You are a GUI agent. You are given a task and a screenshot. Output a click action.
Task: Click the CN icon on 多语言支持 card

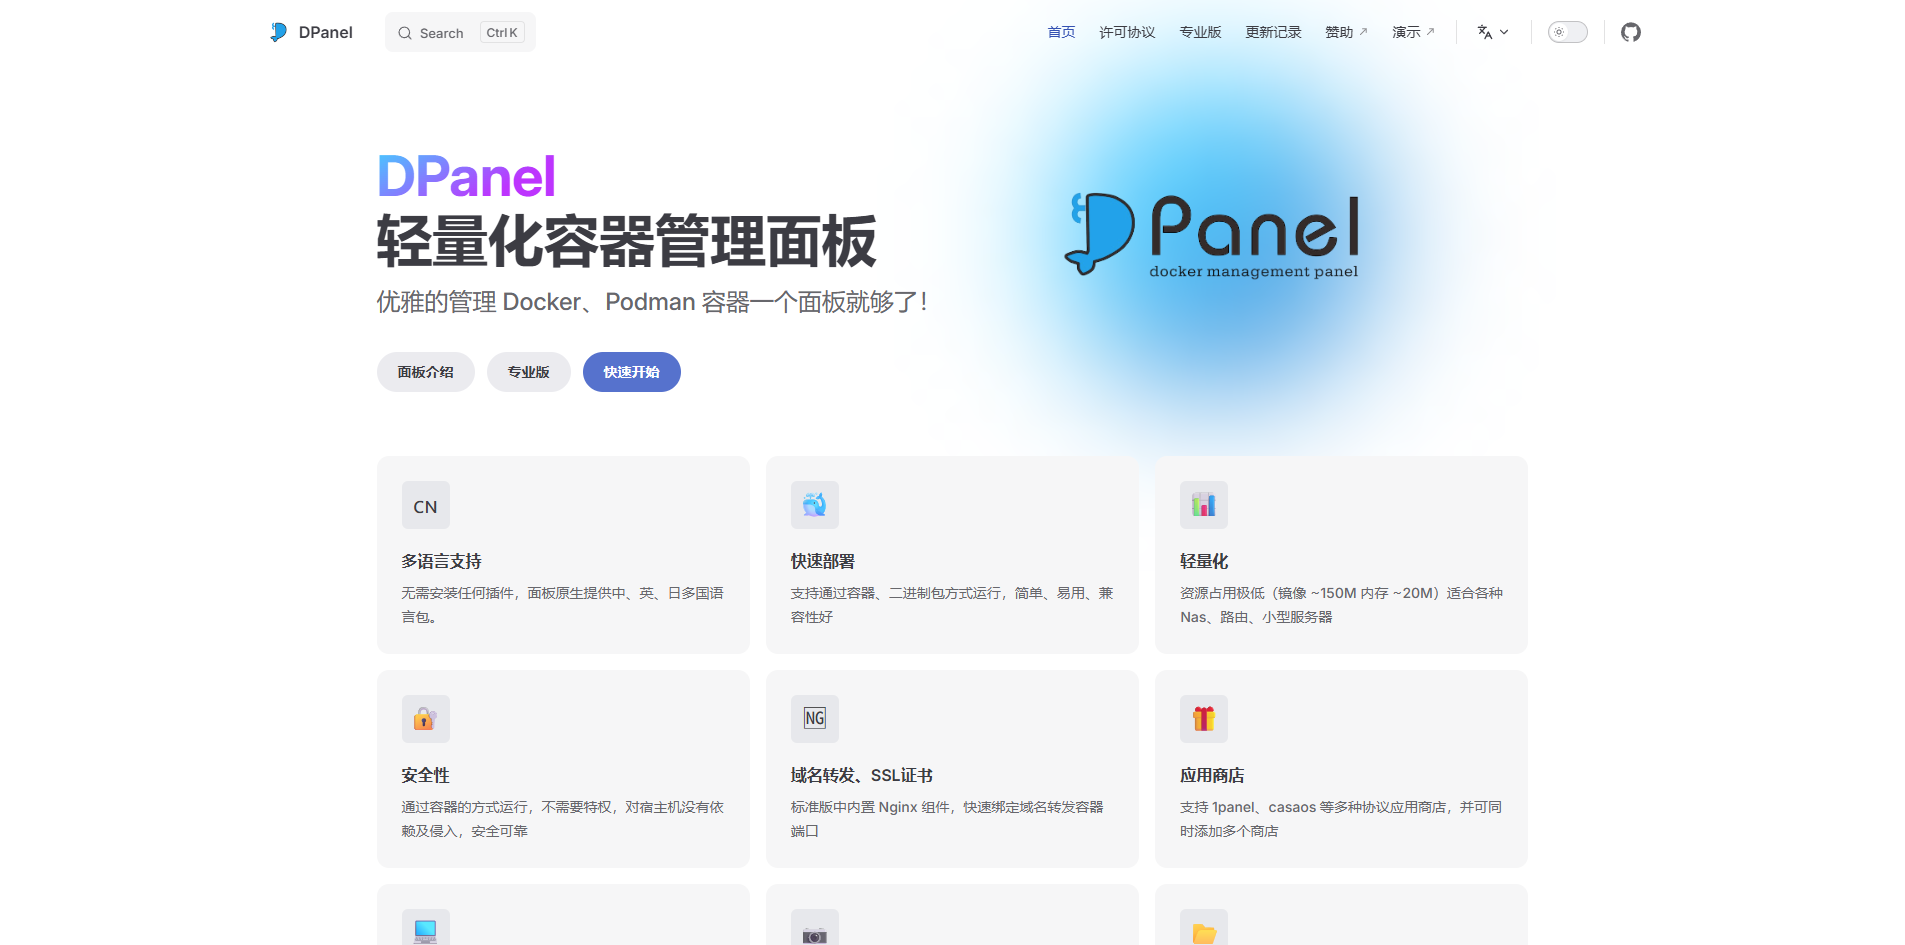tap(426, 505)
